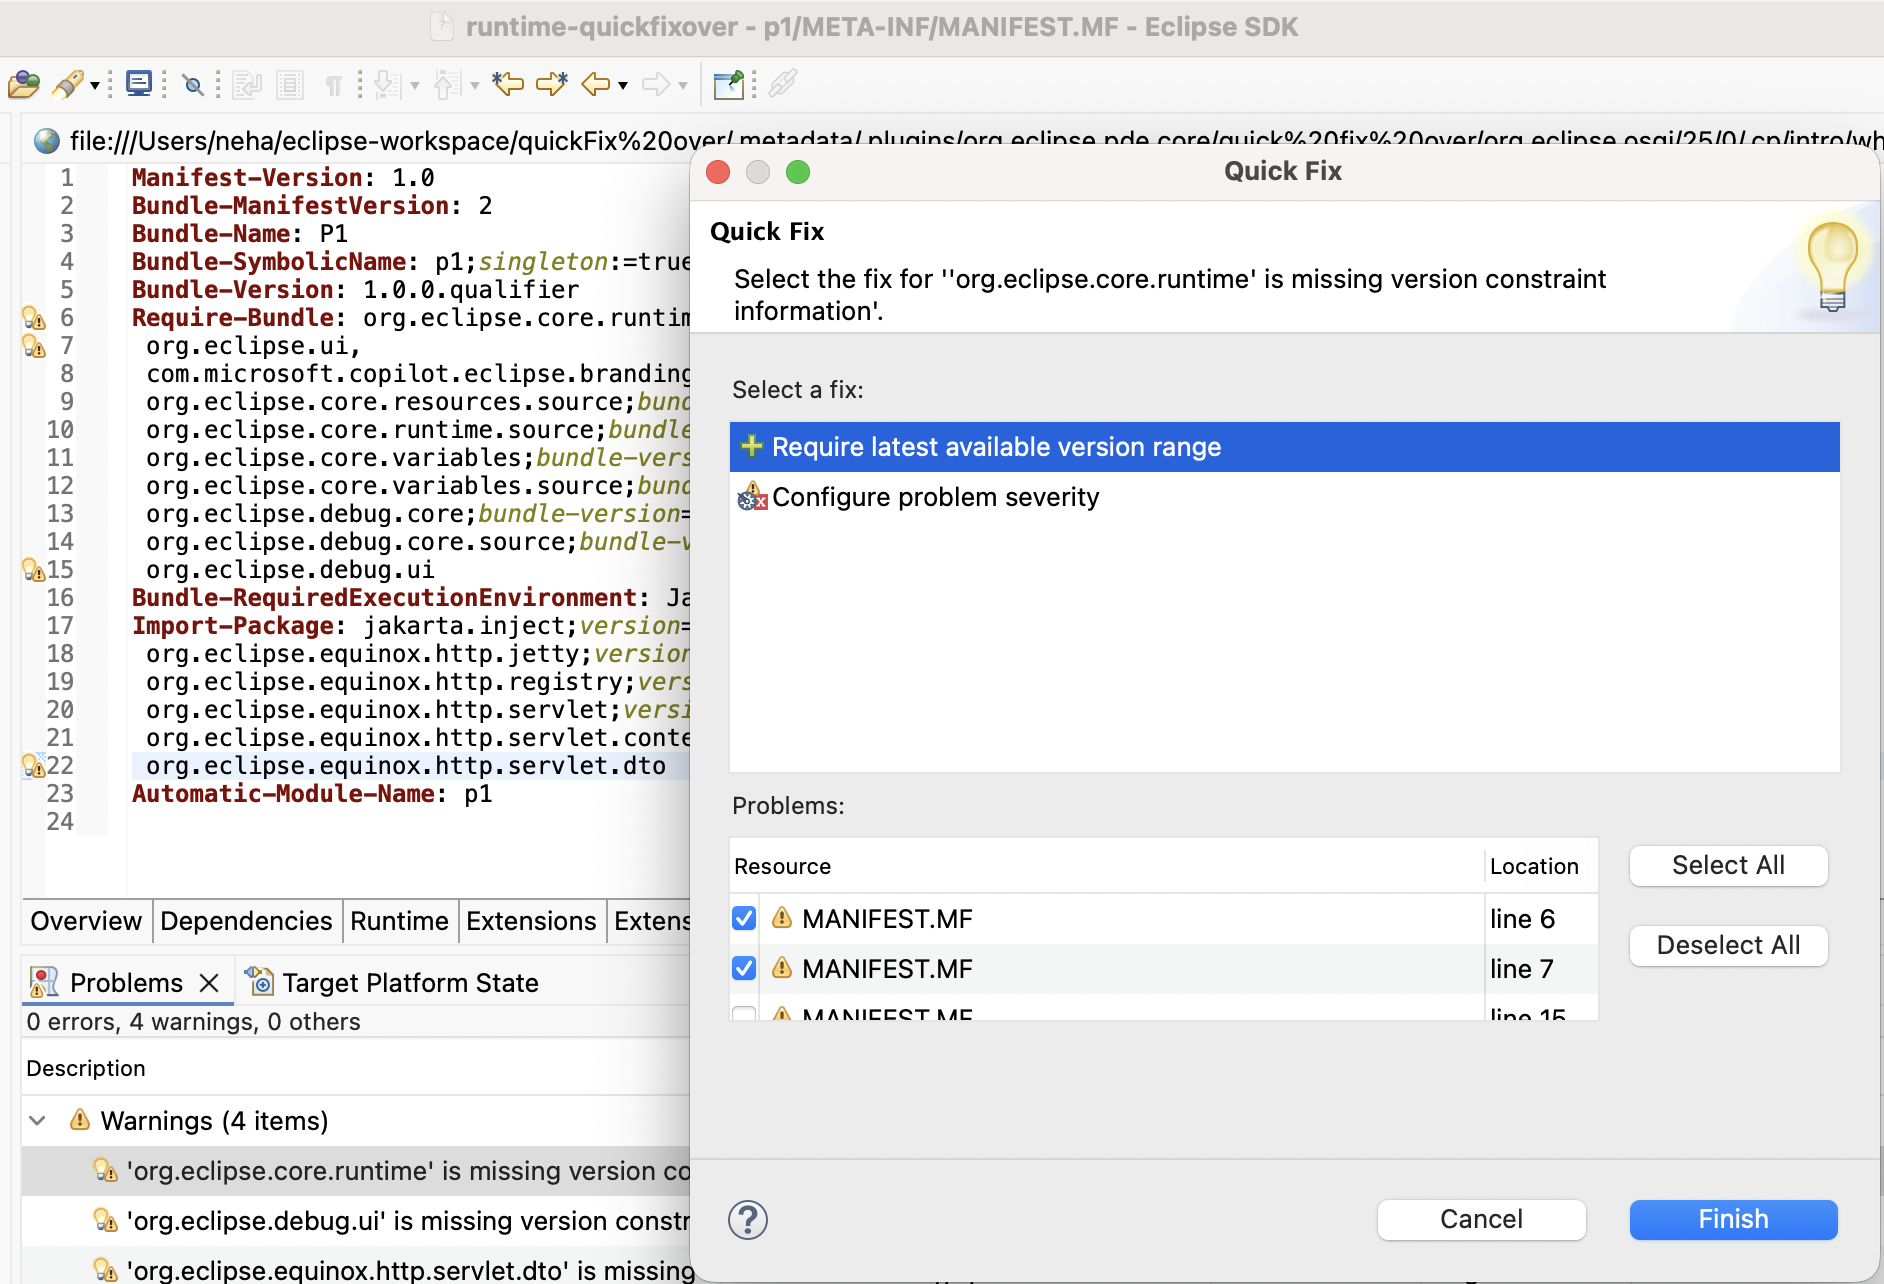Click the web globe icon by file path

(46, 141)
